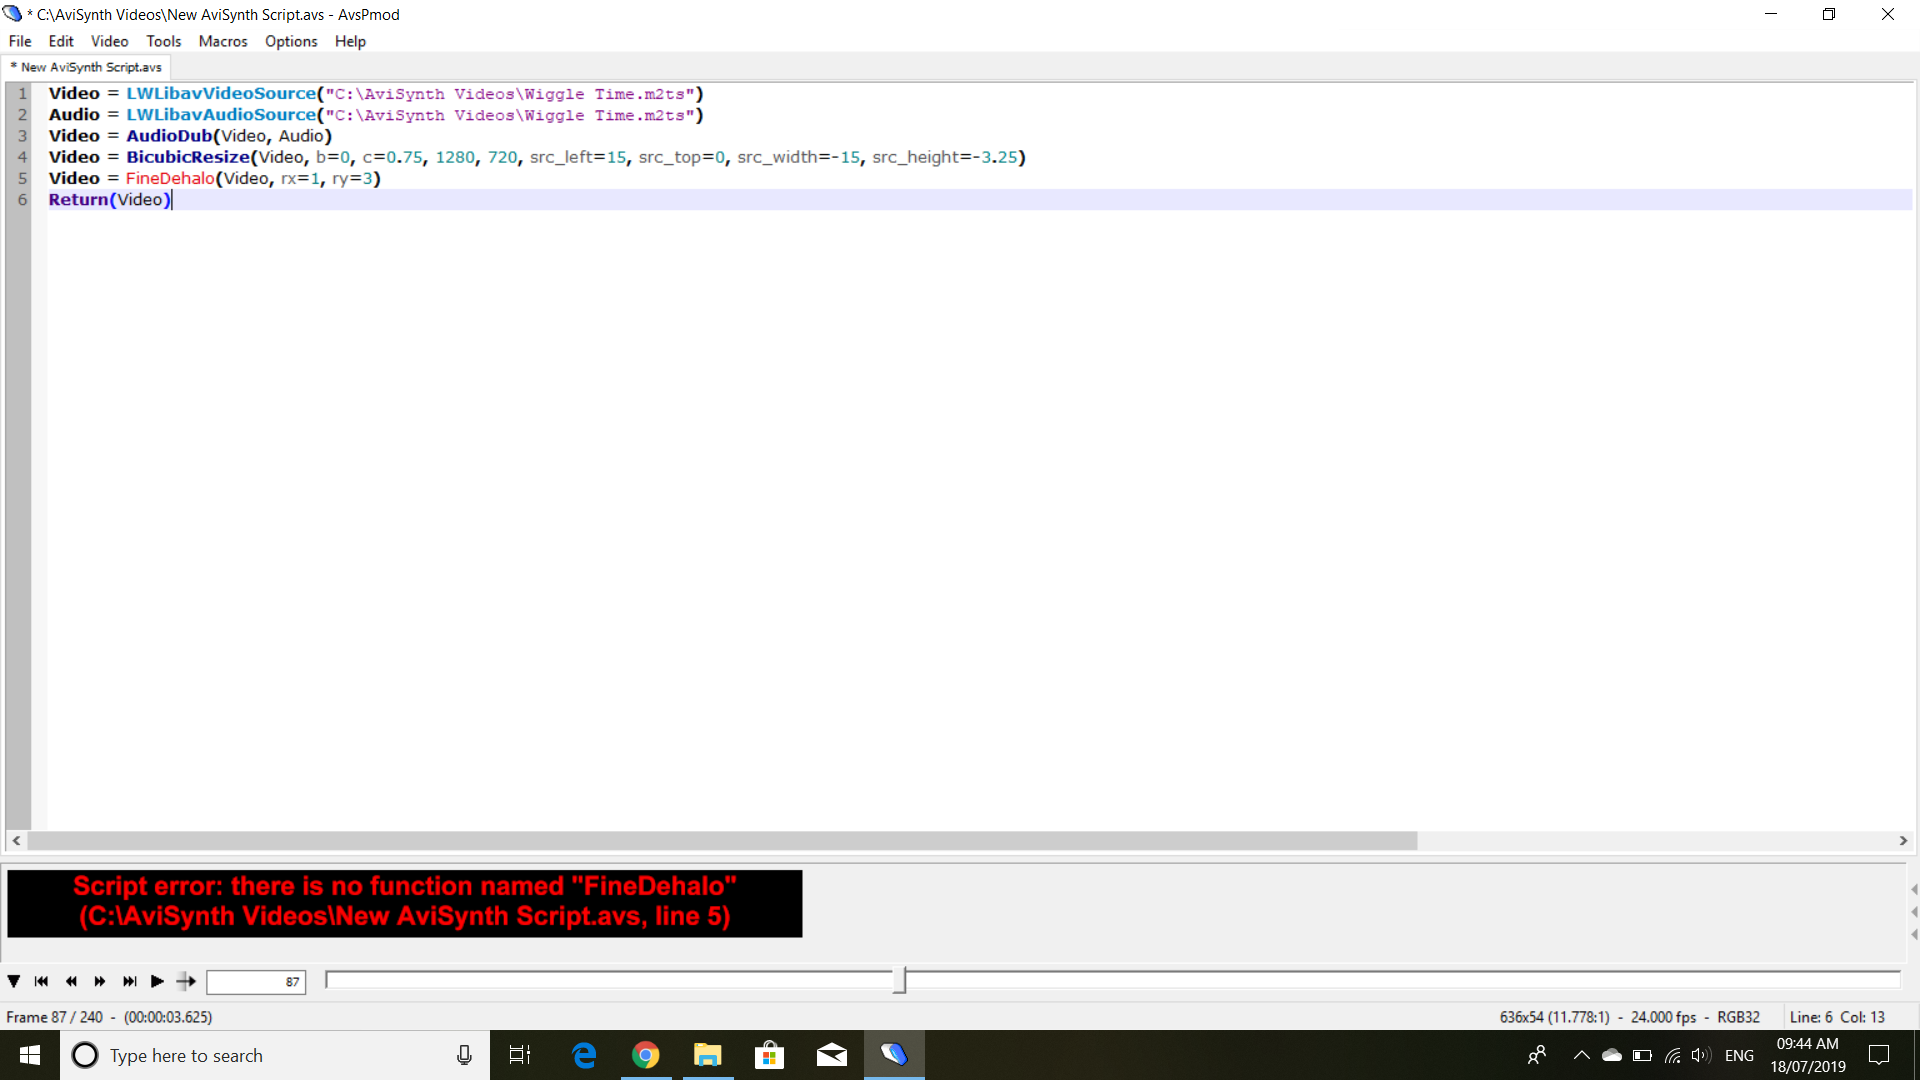This screenshot has height=1080, width=1920.
Task: Step back one frame button
Action: click(71, 981)
